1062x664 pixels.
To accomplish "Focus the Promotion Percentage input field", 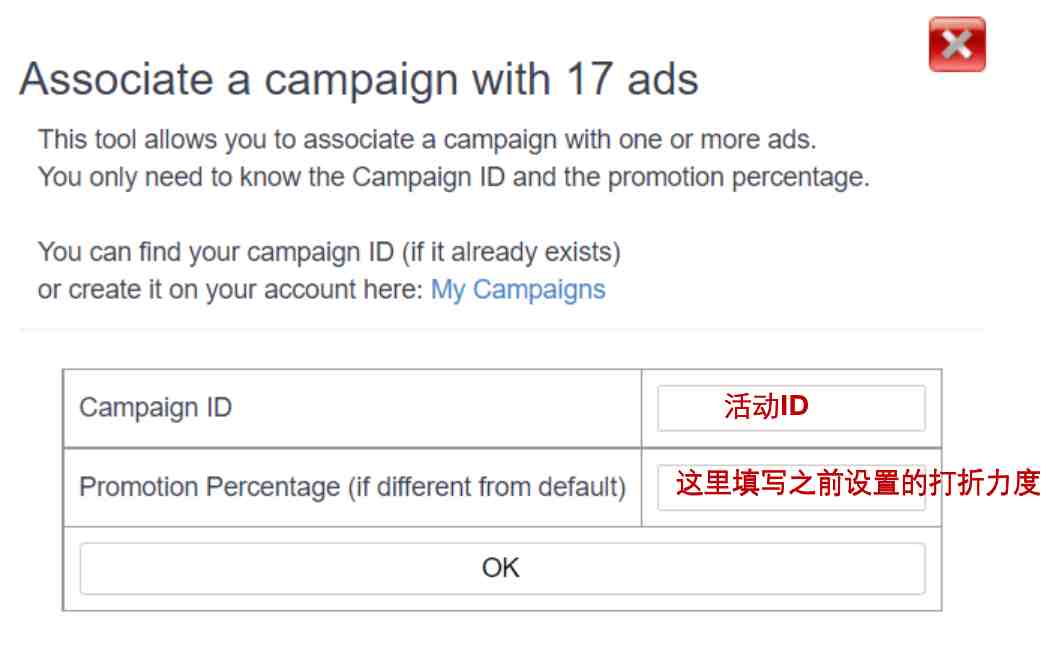I will [x=791, y=486].
